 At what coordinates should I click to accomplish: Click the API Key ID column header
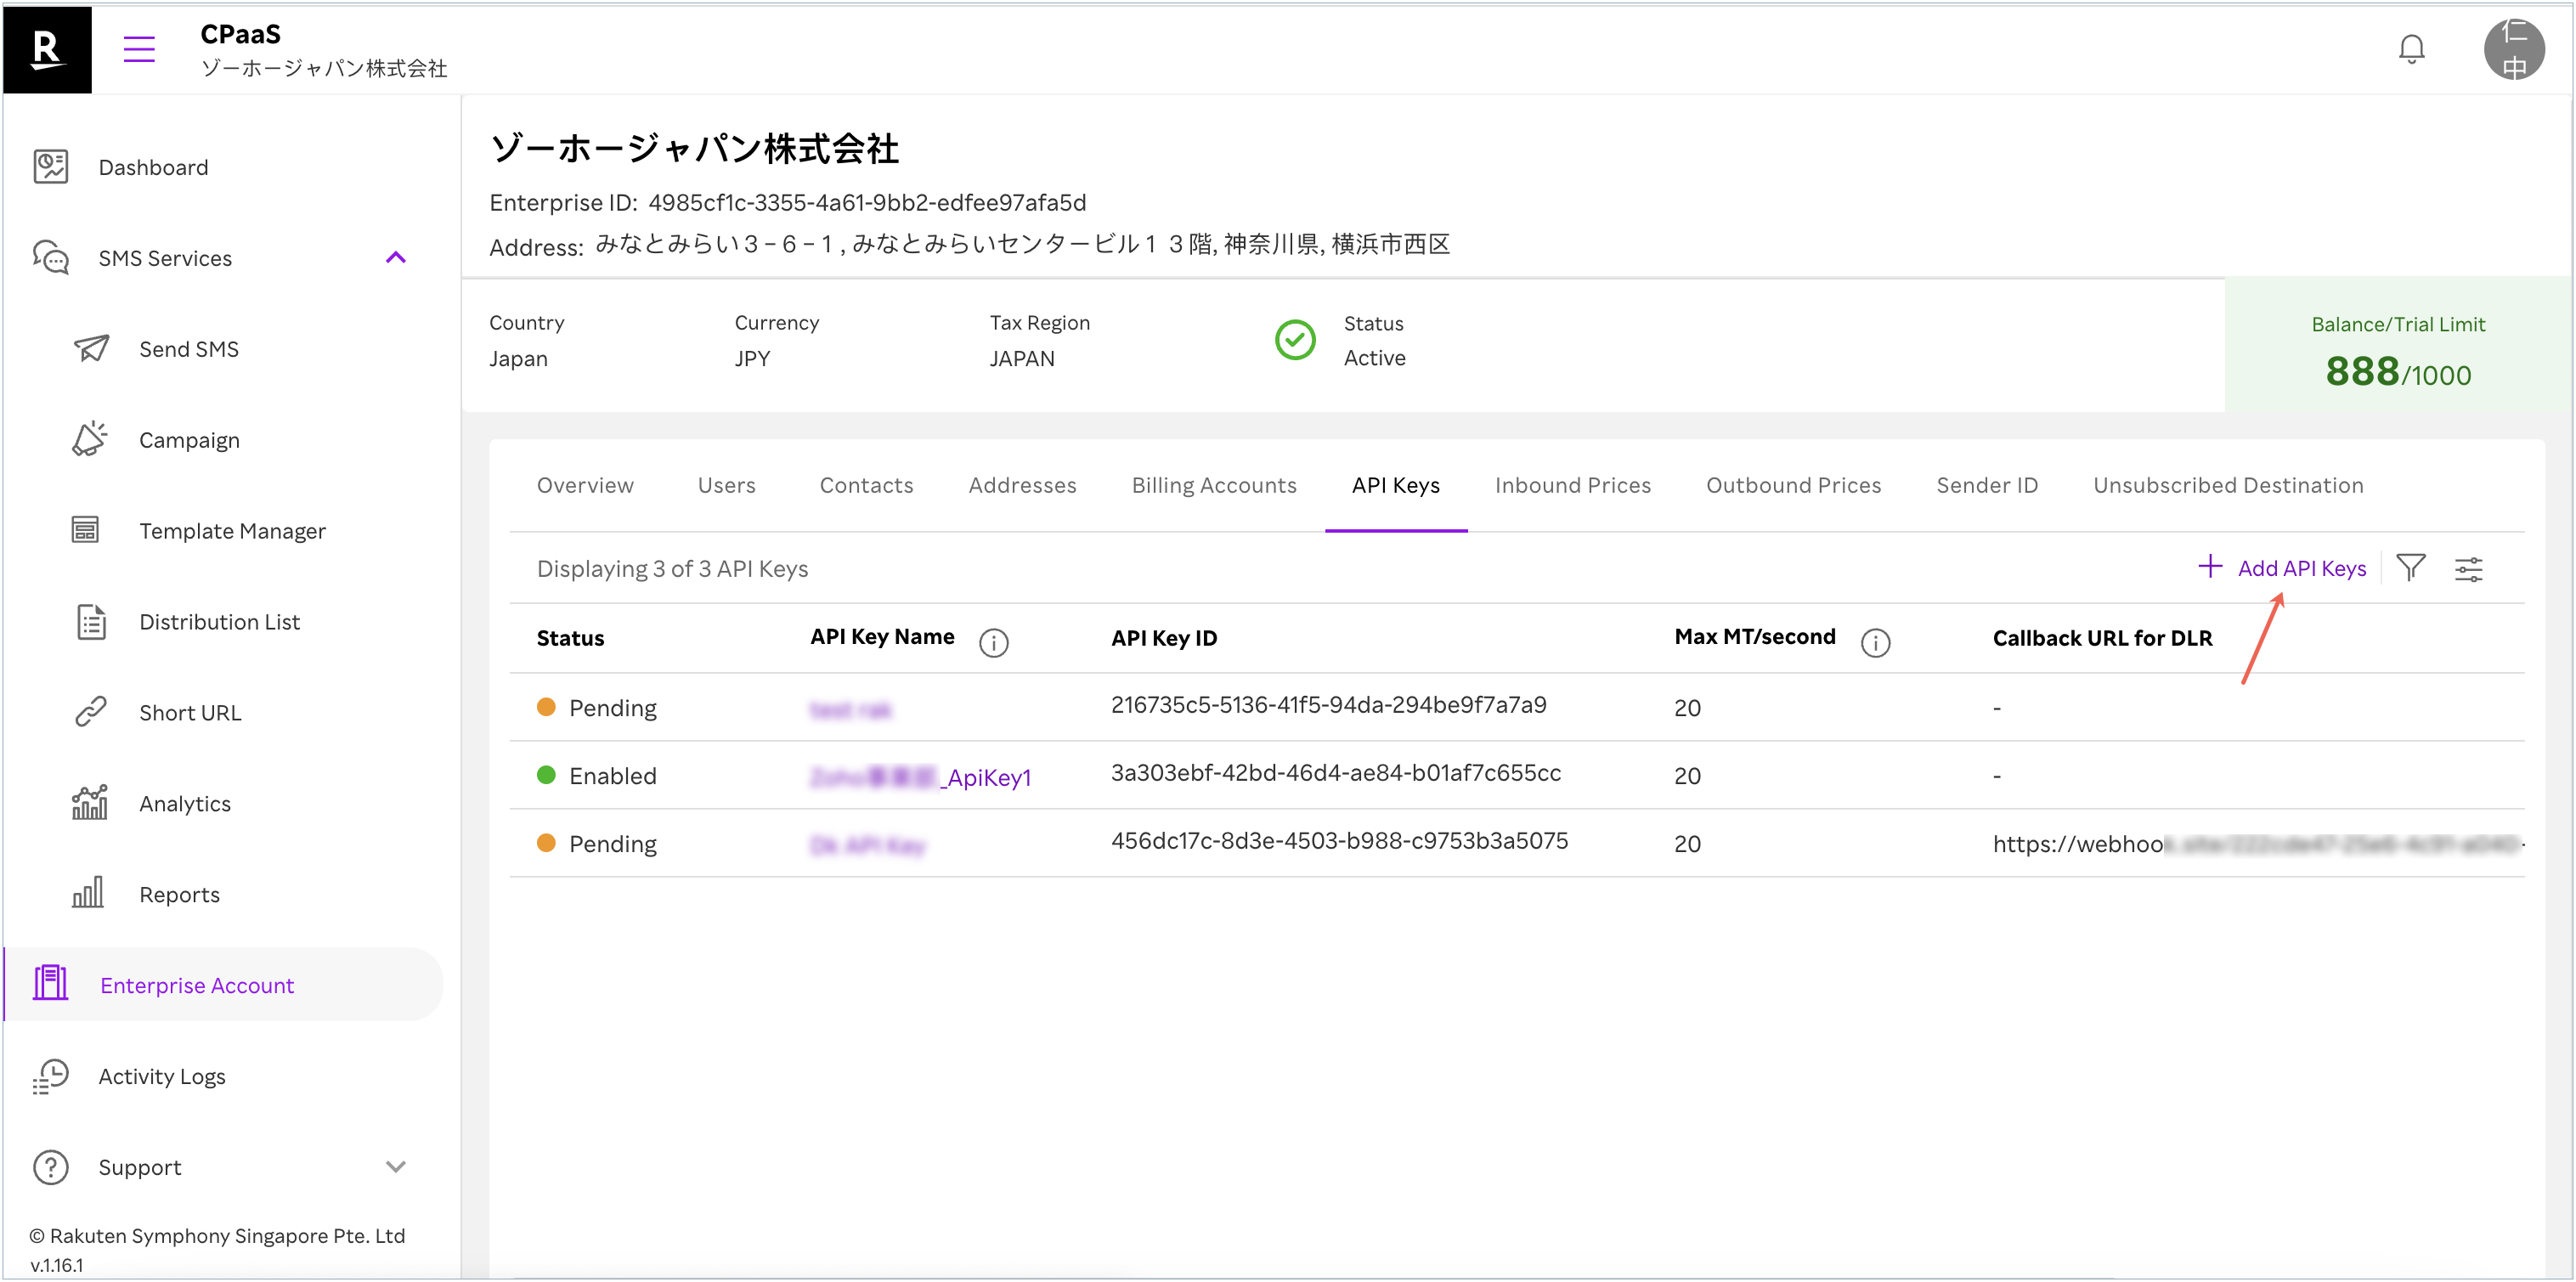(1164, 638)
